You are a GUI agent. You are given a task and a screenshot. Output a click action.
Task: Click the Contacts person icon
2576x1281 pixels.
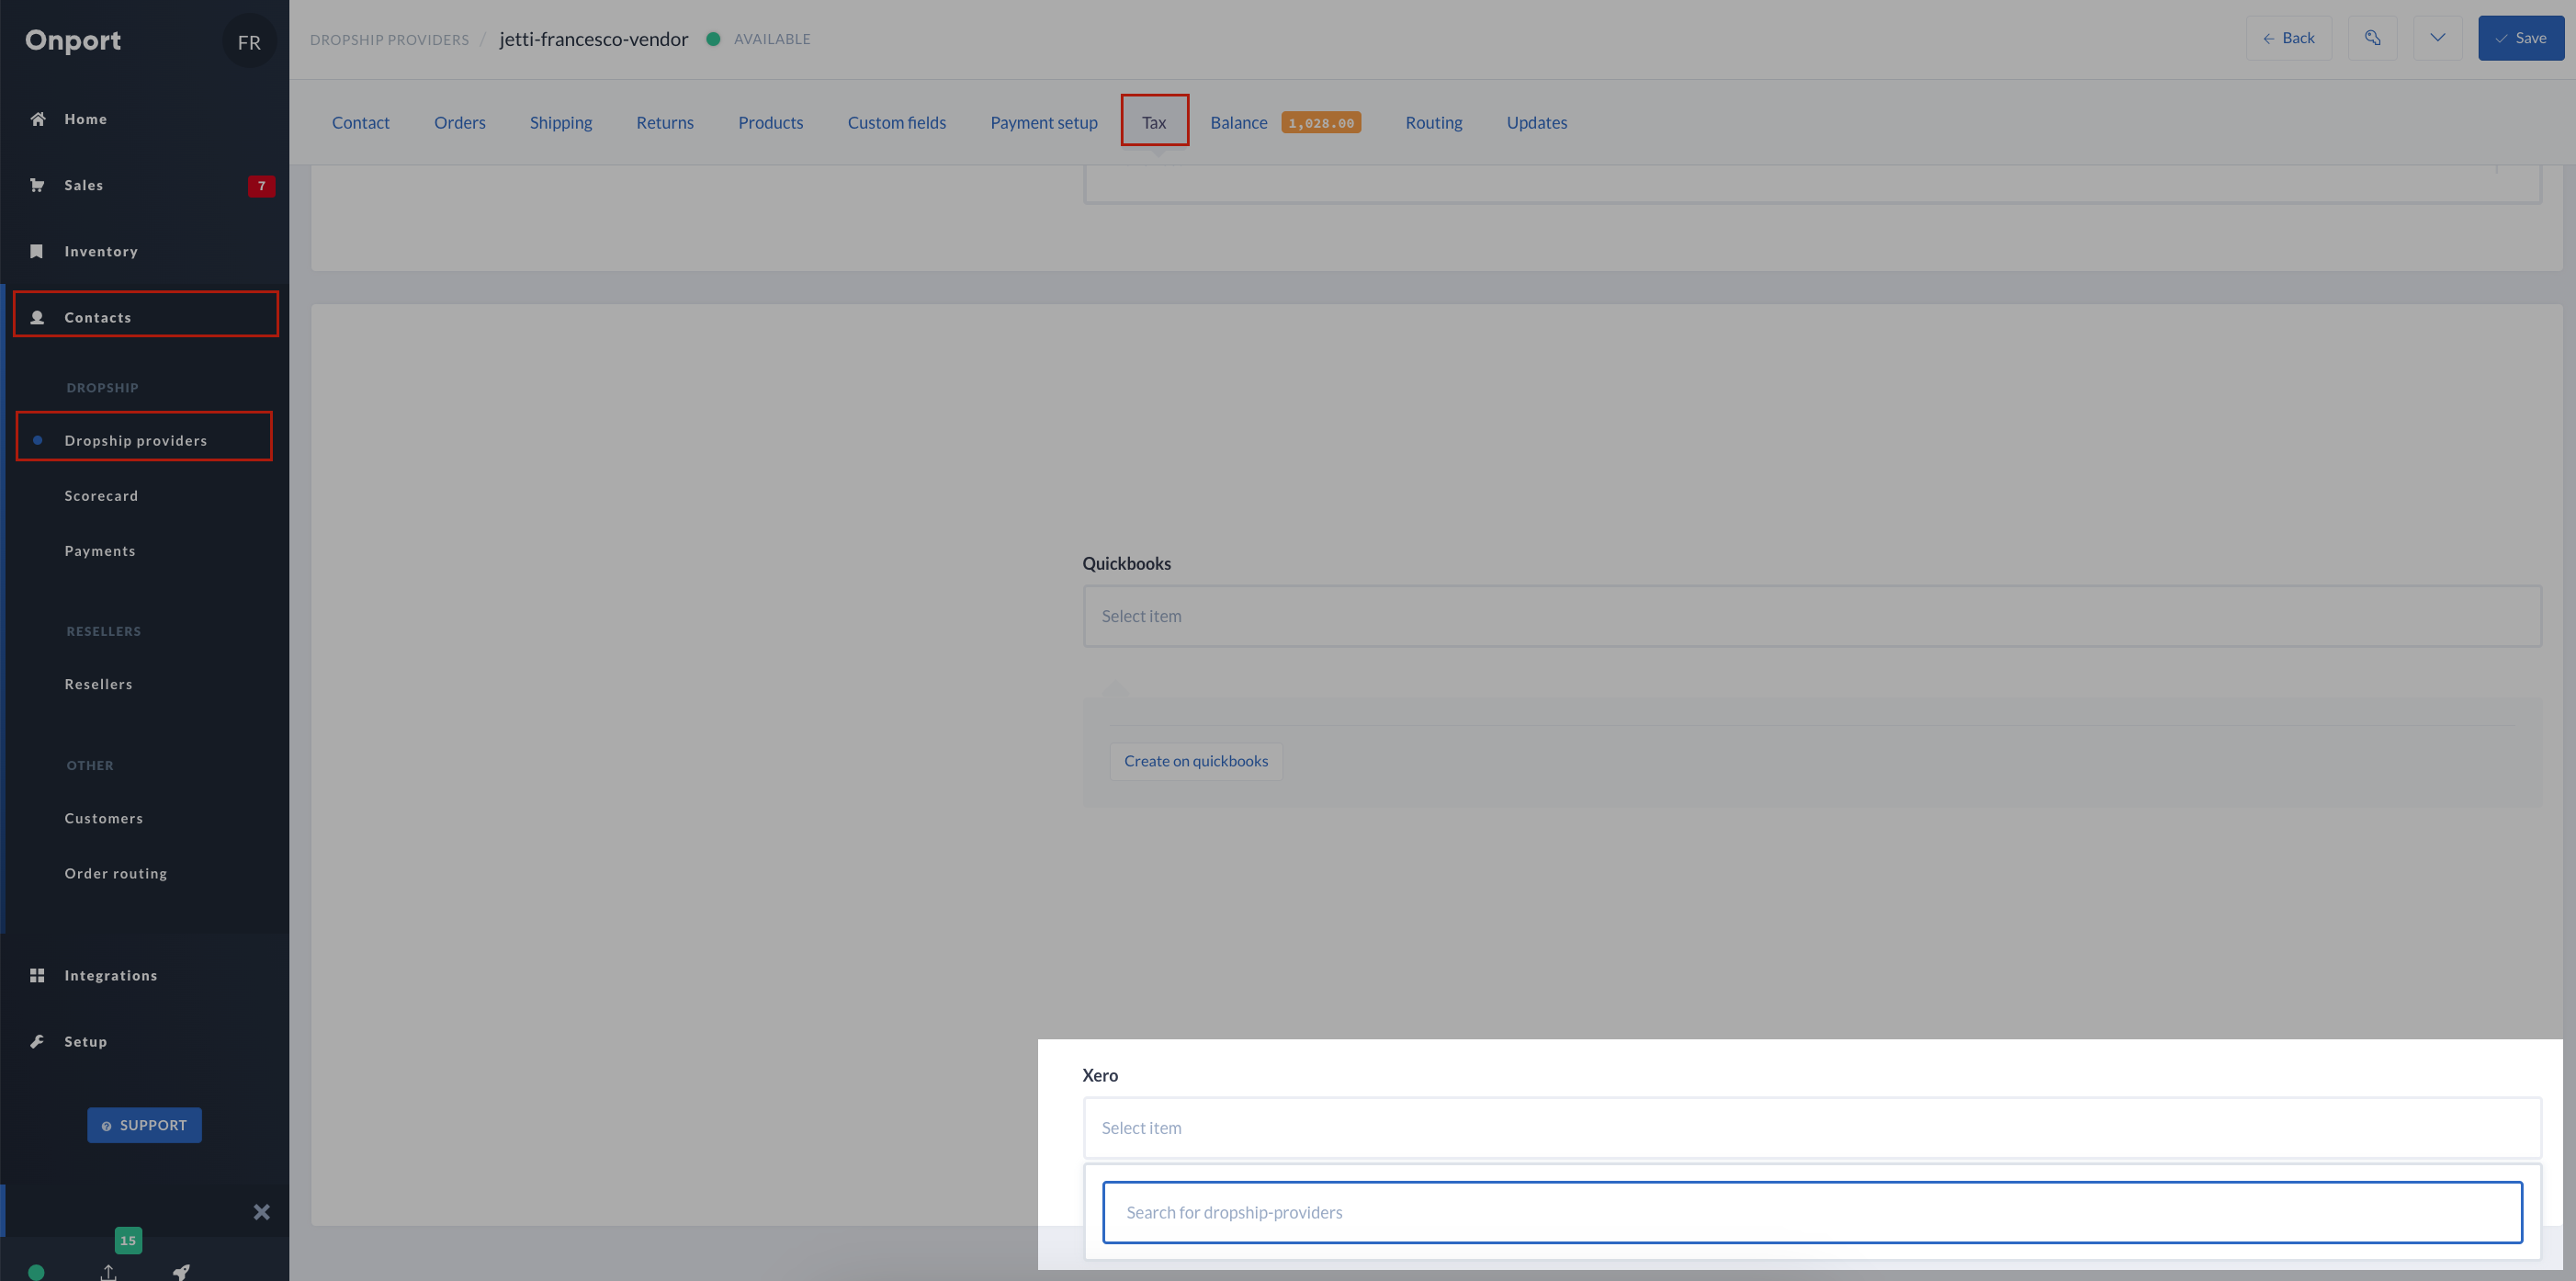click(x=37, y=317)
